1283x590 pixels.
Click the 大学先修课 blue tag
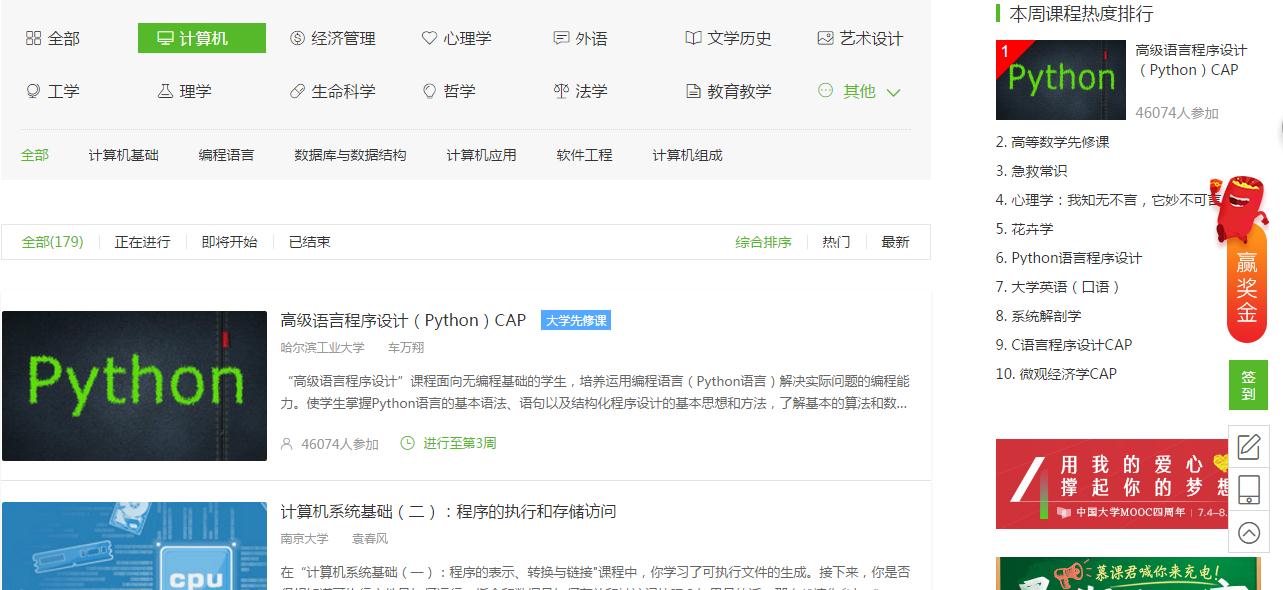(x=575, y=320)
